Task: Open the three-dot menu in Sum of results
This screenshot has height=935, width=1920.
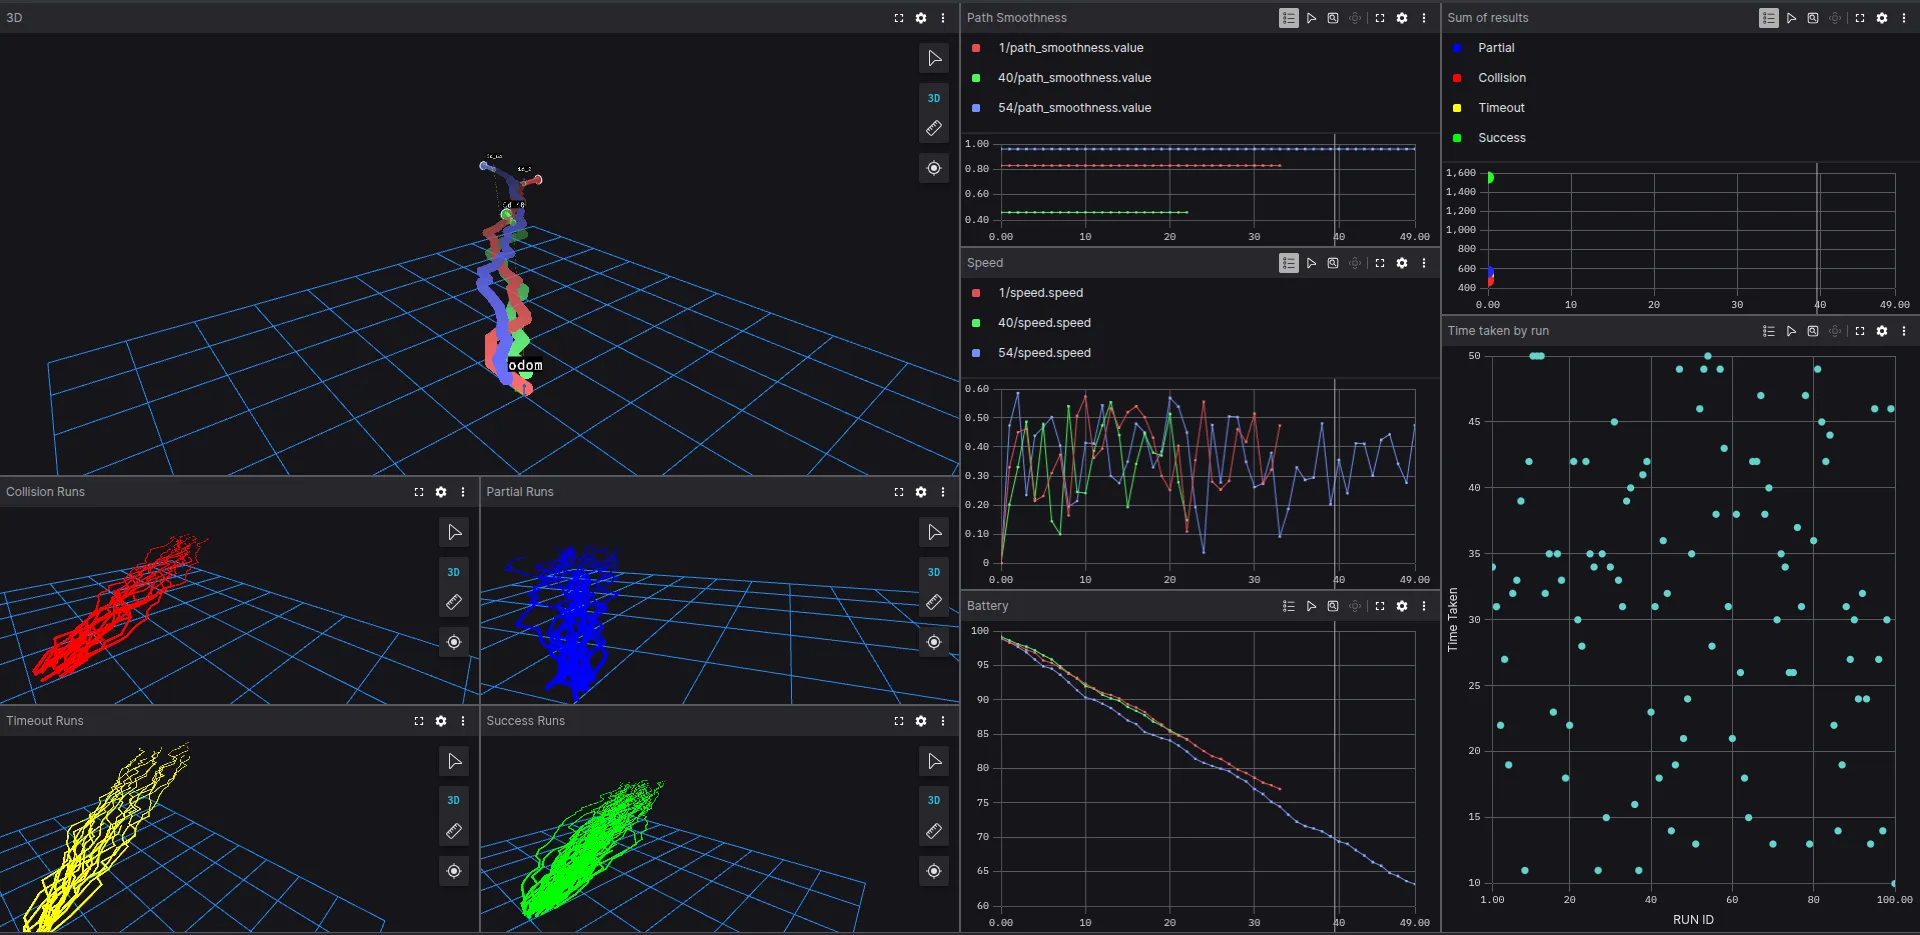Action: pos(1904,18)
